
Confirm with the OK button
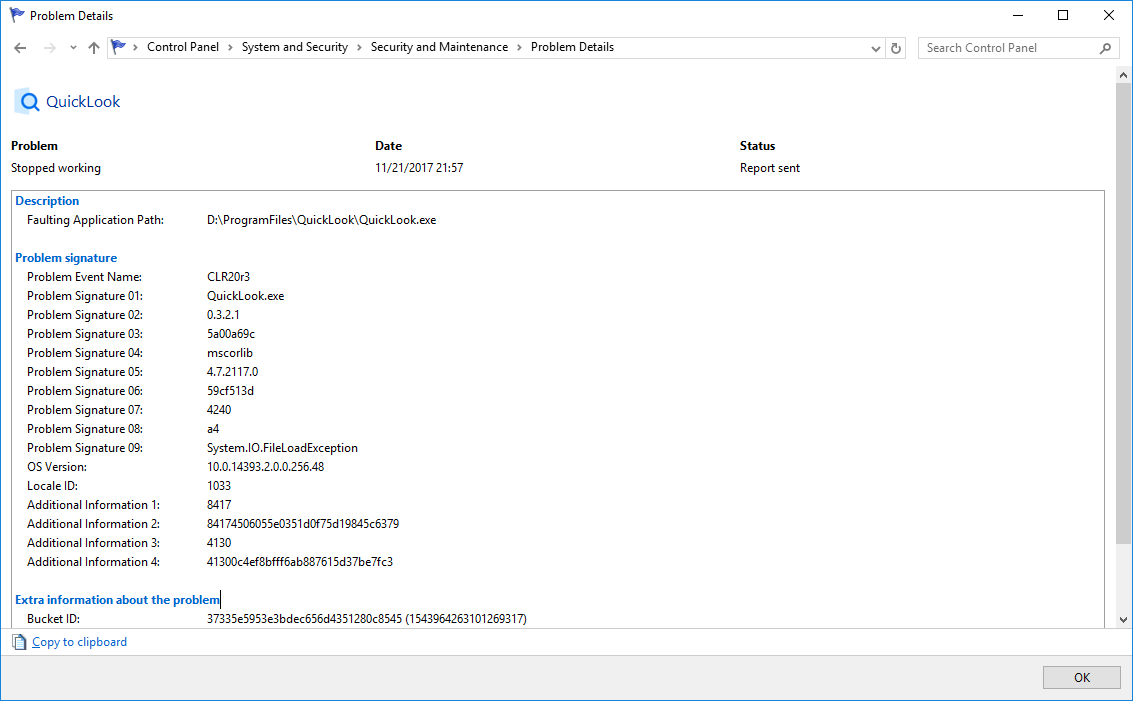point(1082,677)
